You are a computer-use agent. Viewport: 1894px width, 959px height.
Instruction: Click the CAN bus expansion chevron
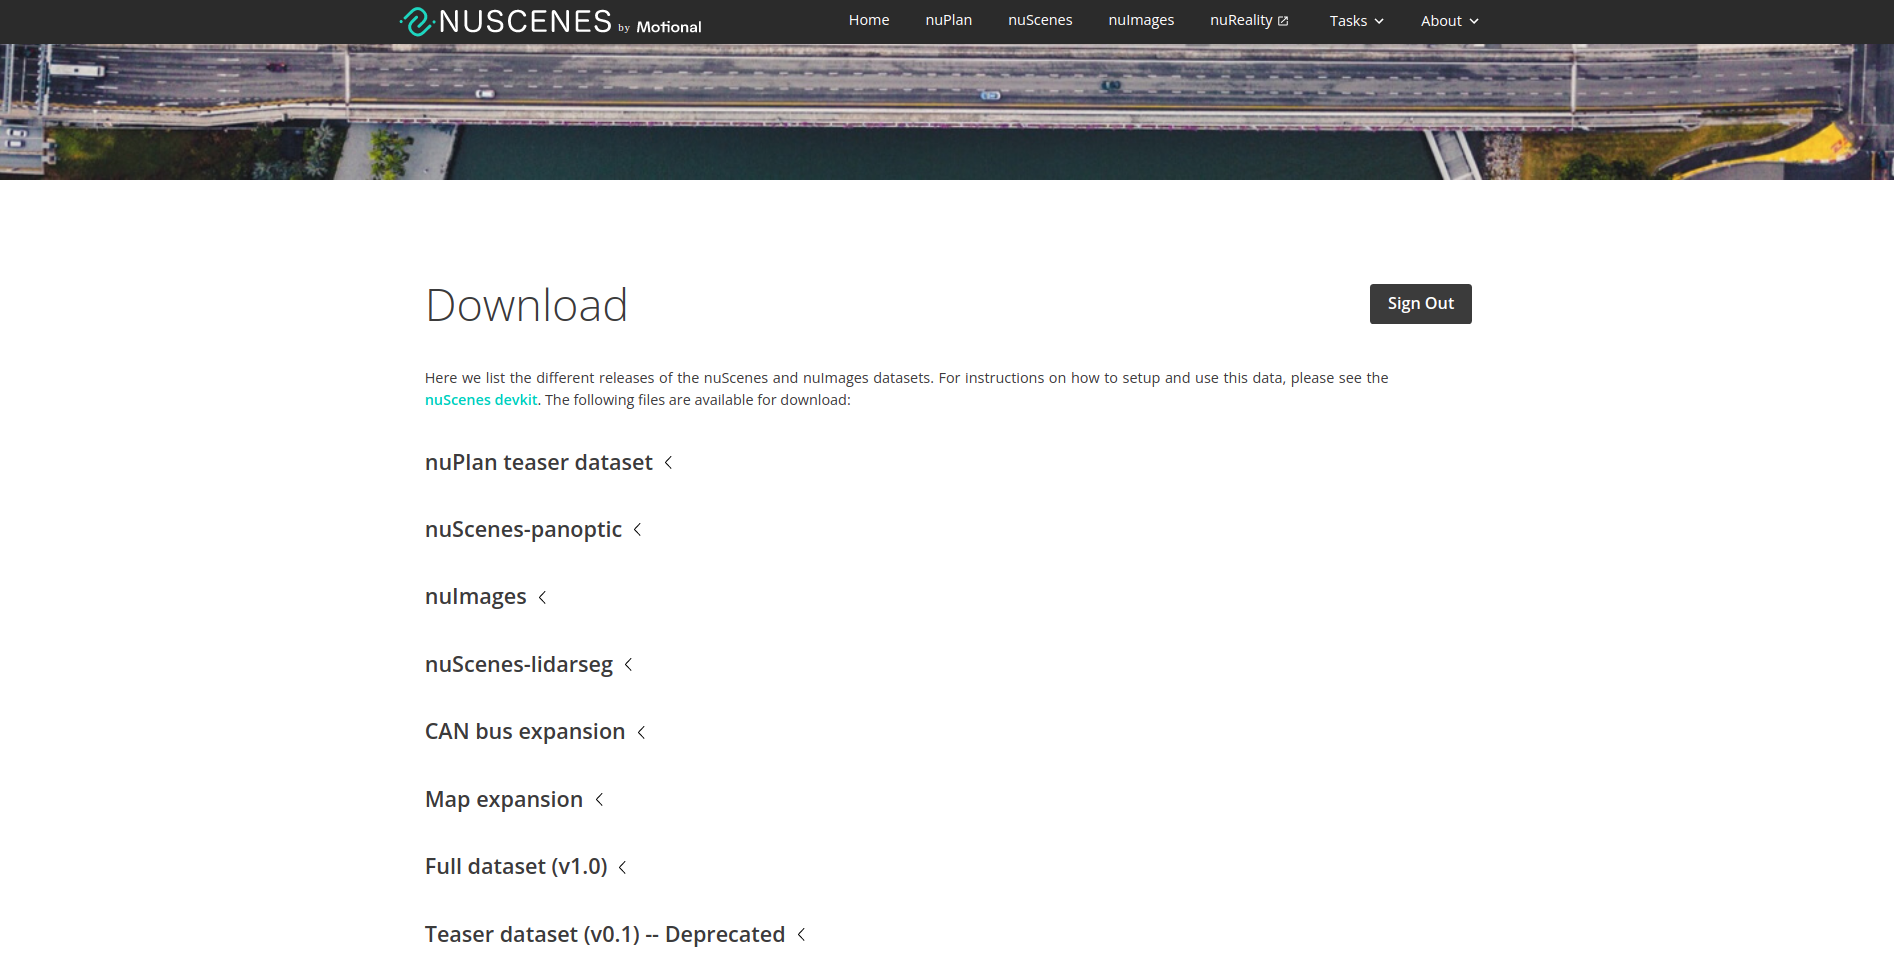pyautogui.click(x=641, y=732)
